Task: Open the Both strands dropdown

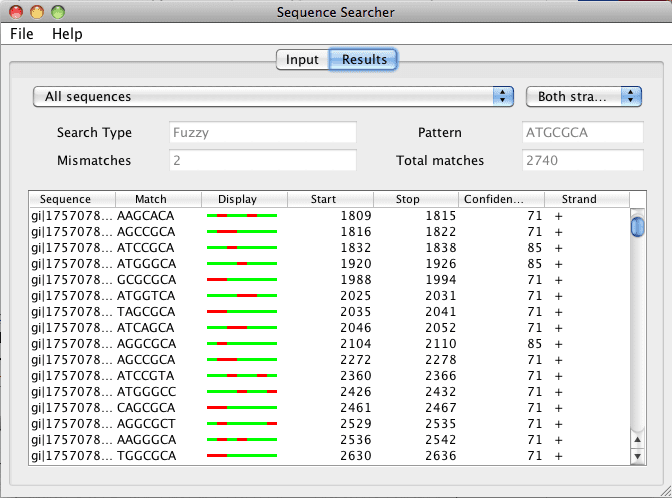Action: click(583, 97)
